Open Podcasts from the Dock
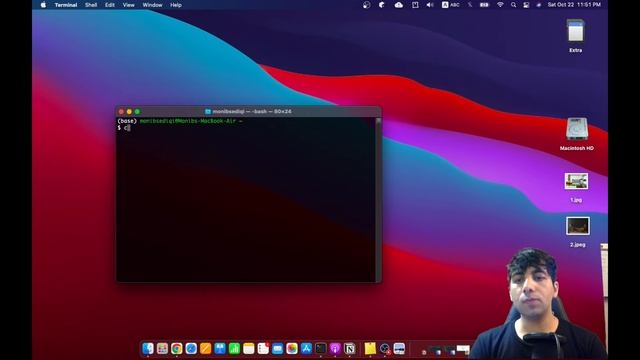 pos(335,348)
